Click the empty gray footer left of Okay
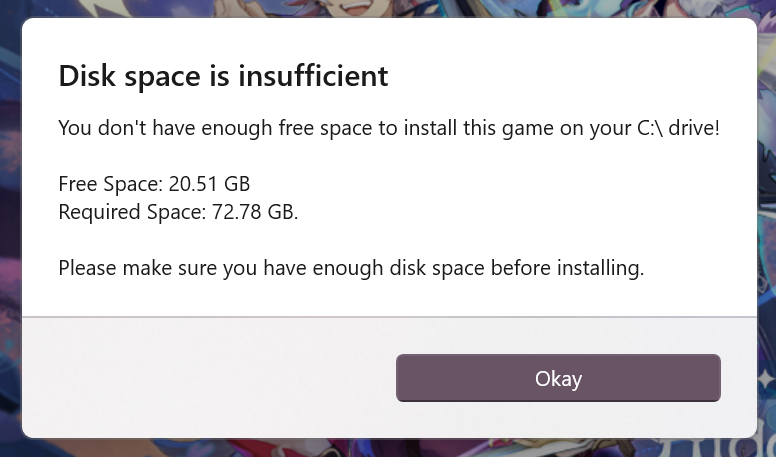The height and width of the screenshot is (457, 776). [x=208, y=376]
